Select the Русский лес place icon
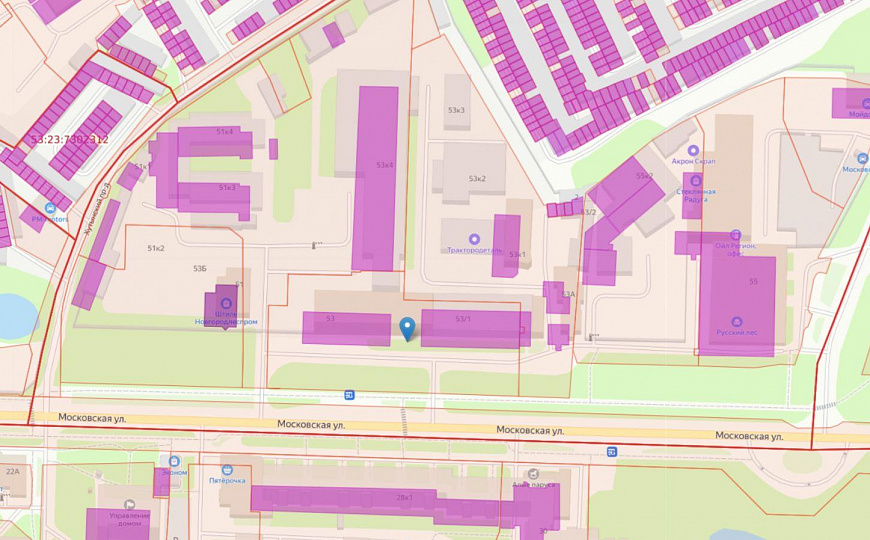 [737, 322]
